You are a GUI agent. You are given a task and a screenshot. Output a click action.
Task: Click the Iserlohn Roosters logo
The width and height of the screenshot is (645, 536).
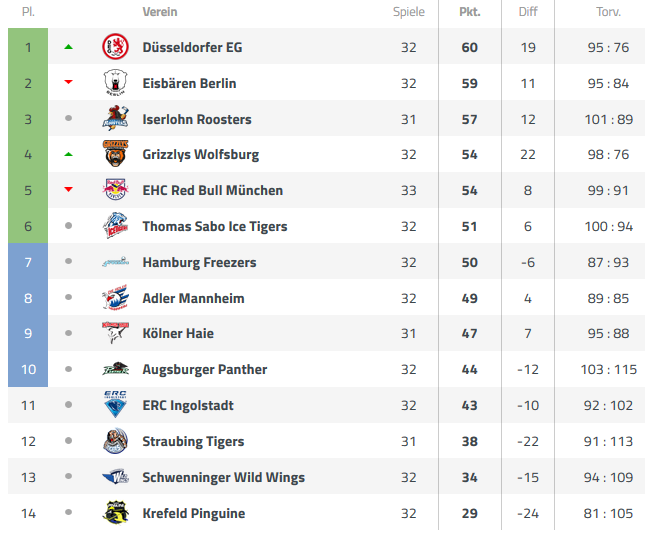click(x=115, y=118)
